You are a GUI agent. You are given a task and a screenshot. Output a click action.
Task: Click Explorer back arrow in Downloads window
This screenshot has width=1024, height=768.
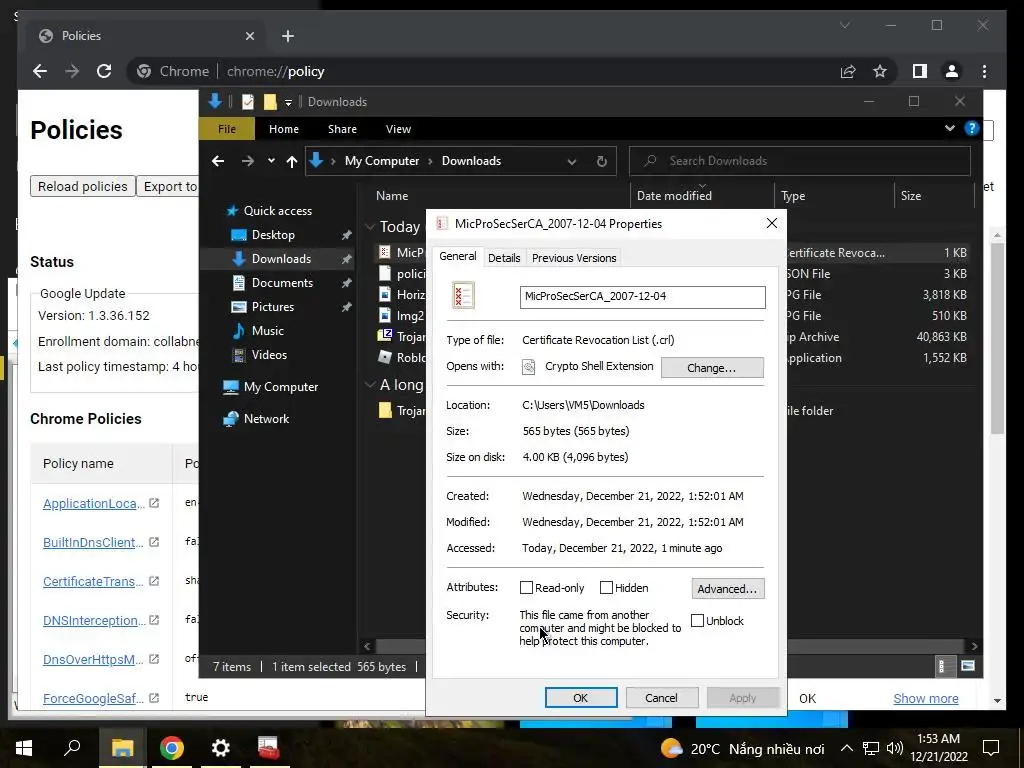click(x=218, y=161)
